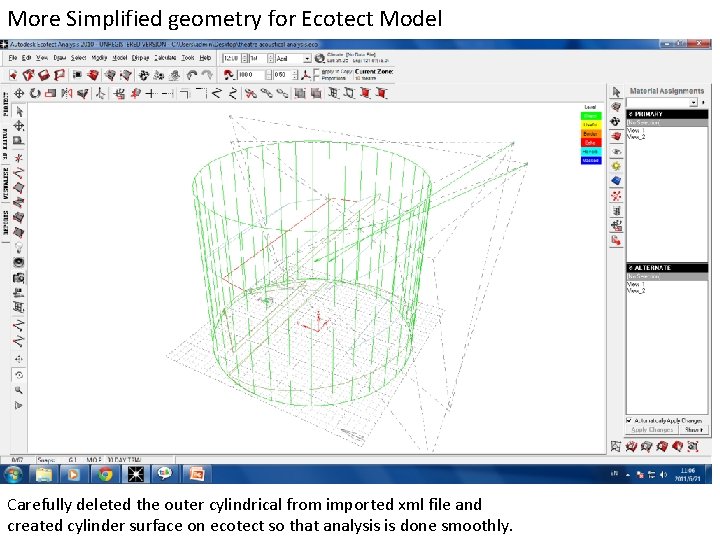Click the Link objects chain icon
The height and width of the screenshot is (540, 720).
click(x=267, y=94)
